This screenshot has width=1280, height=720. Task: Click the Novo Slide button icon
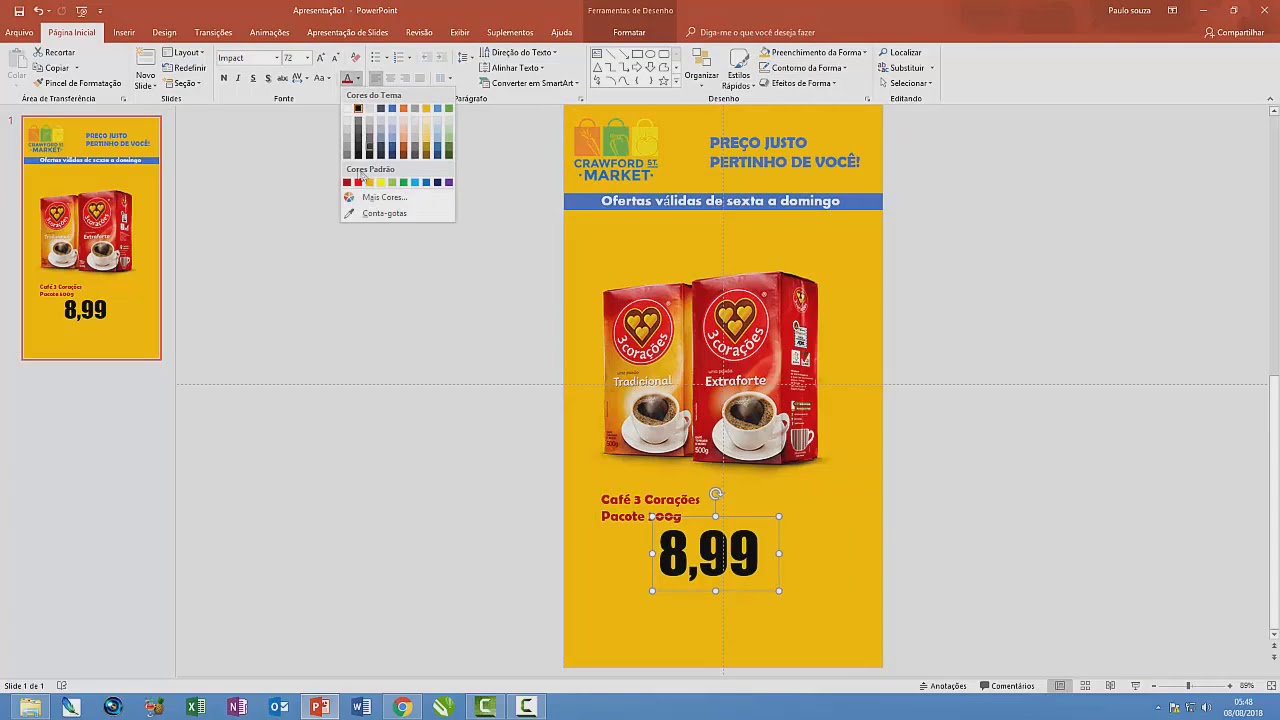(146, 58)
